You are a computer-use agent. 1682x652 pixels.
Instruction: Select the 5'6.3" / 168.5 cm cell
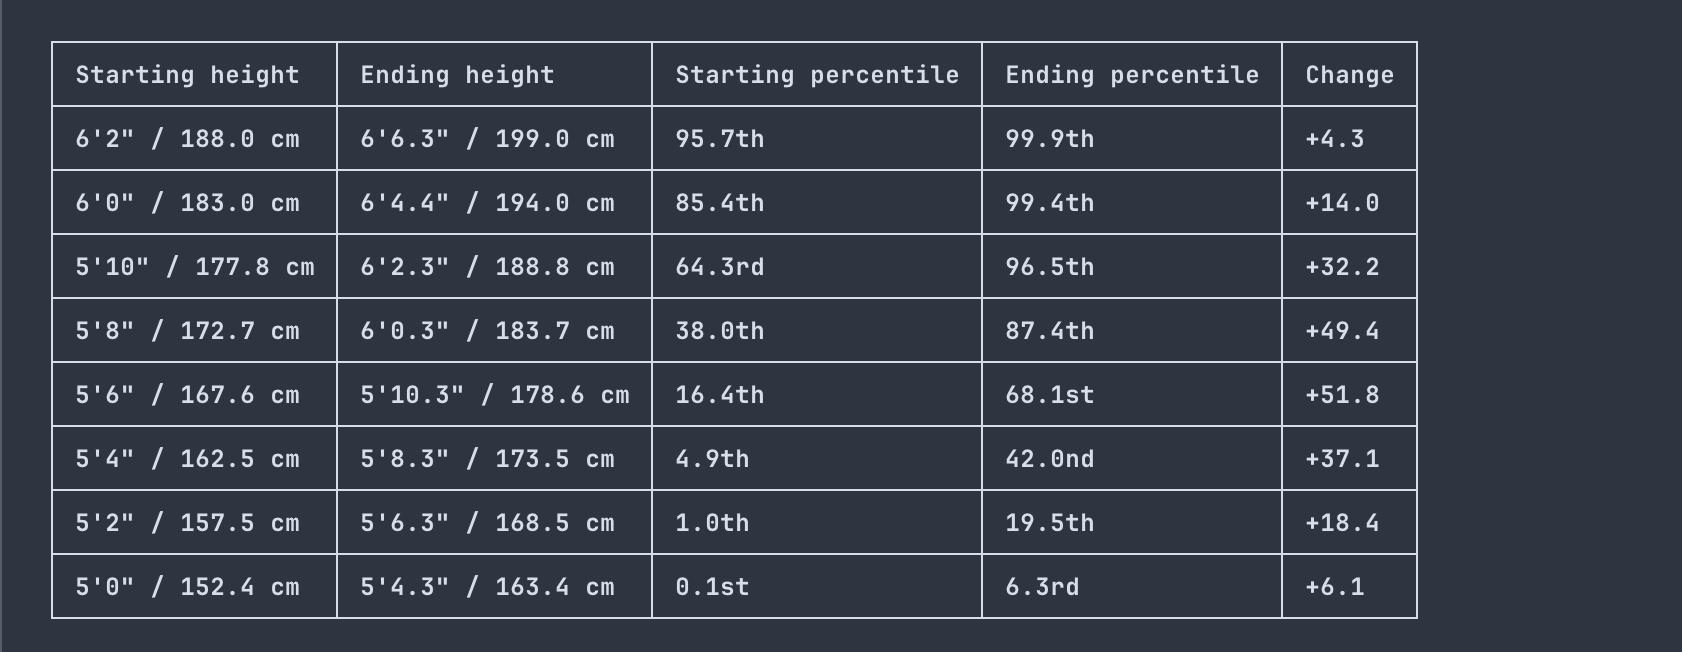[487, 523]
